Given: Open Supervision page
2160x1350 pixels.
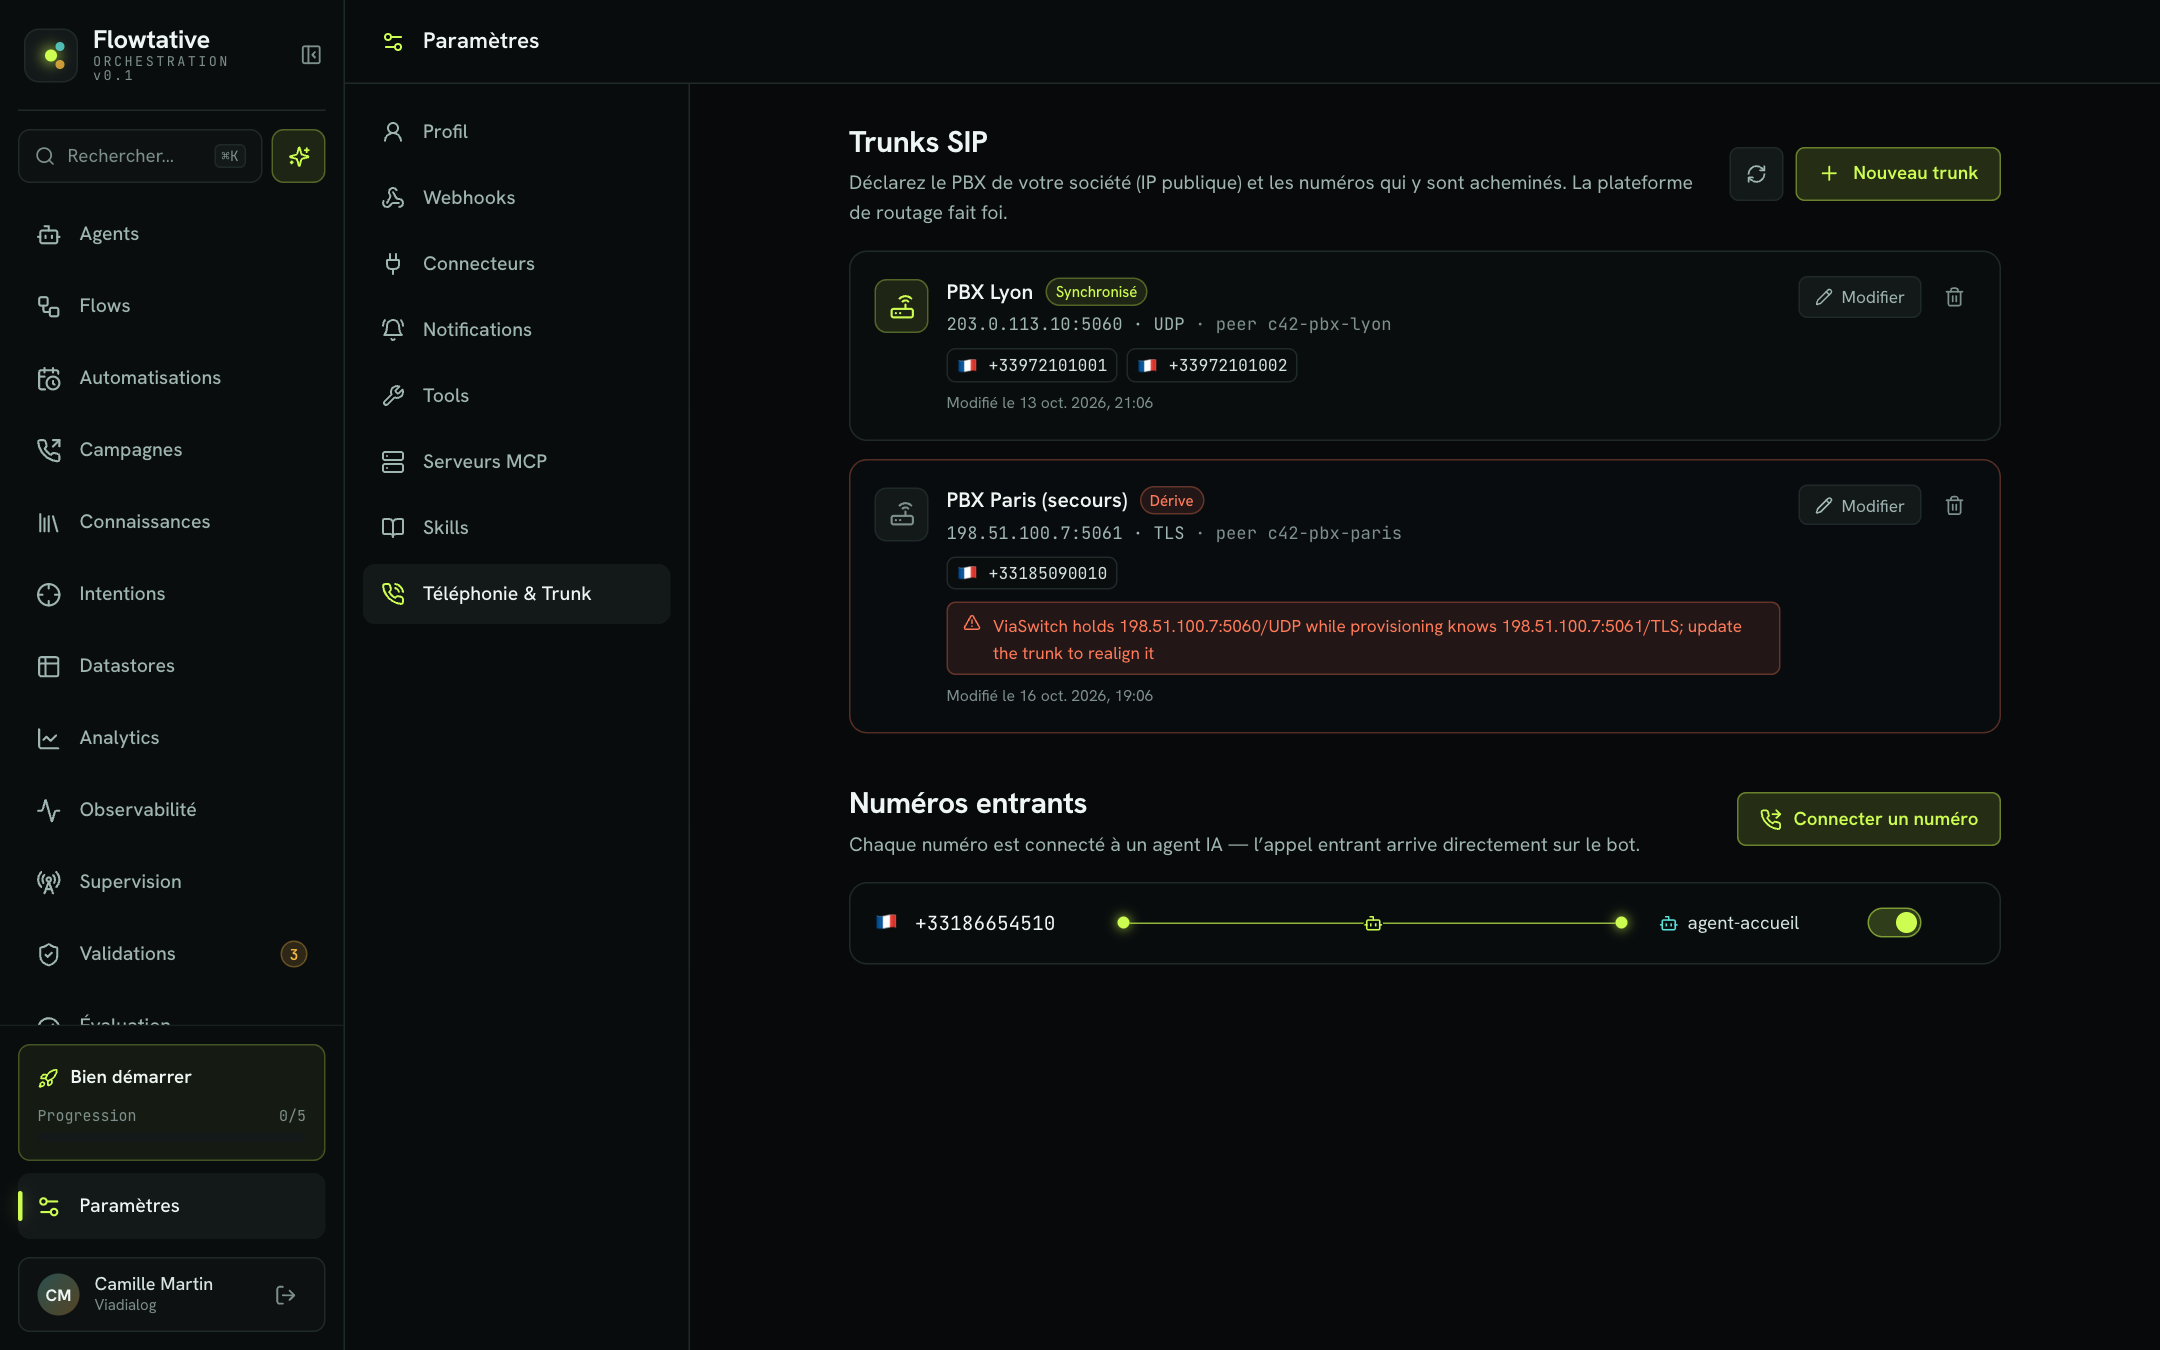Looking at the screenshot, I should (x=171, y=882).
